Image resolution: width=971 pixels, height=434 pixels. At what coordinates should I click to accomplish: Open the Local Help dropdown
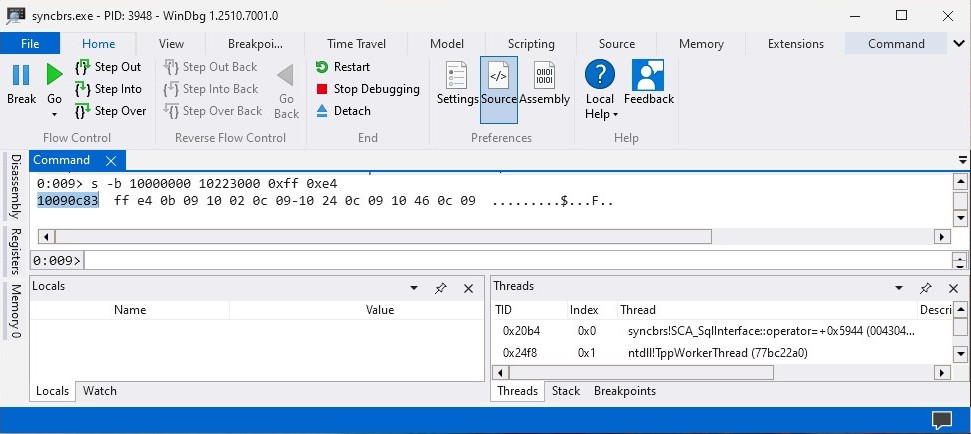600,90
